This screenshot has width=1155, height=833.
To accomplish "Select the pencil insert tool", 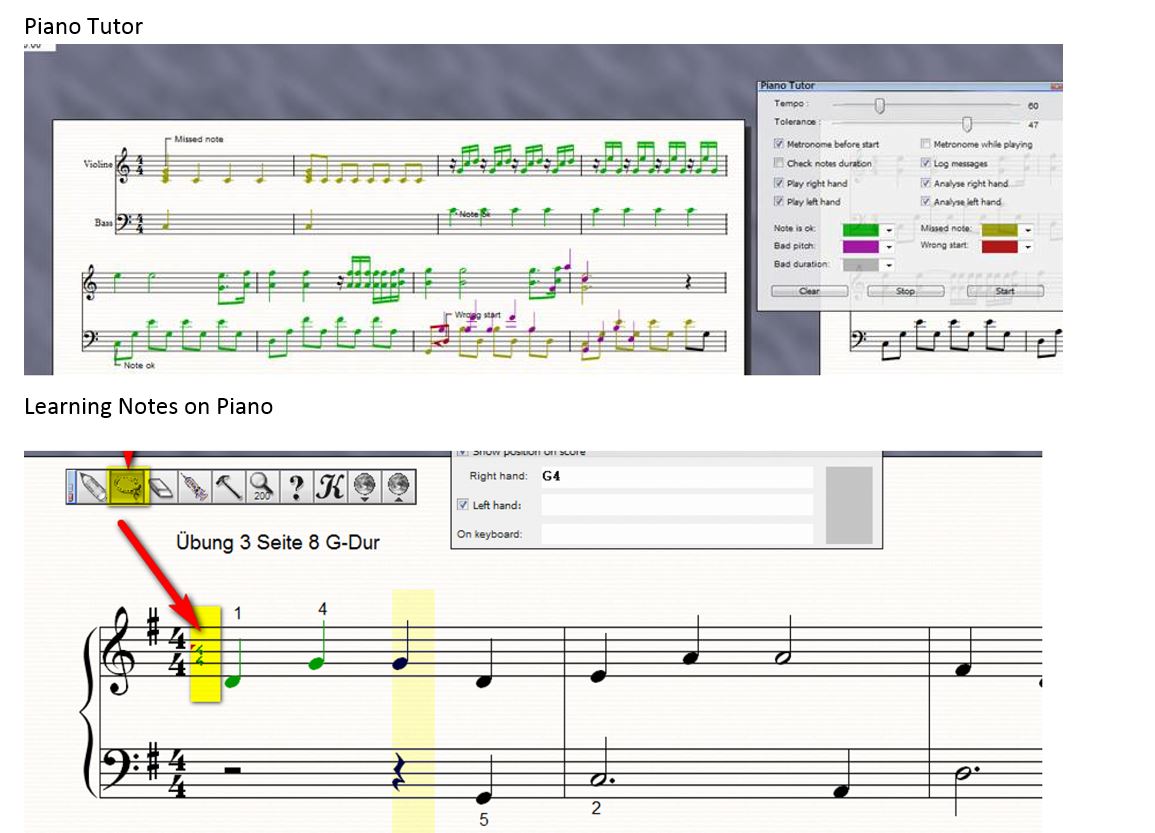I will pos(92,487).
